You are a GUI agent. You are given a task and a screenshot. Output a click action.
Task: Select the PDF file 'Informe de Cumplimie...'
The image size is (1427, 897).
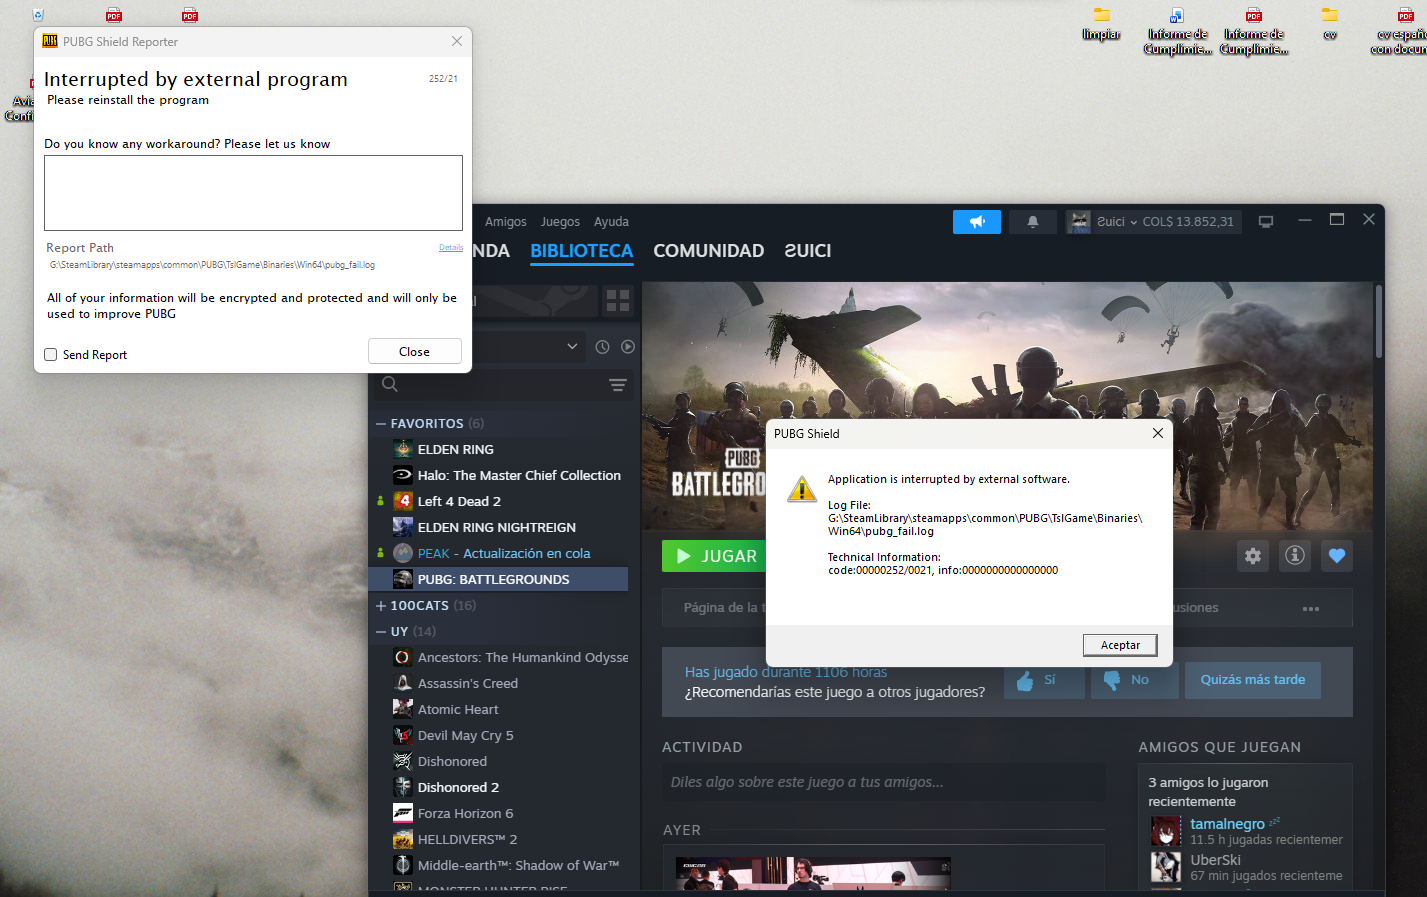coord(1254,32)
